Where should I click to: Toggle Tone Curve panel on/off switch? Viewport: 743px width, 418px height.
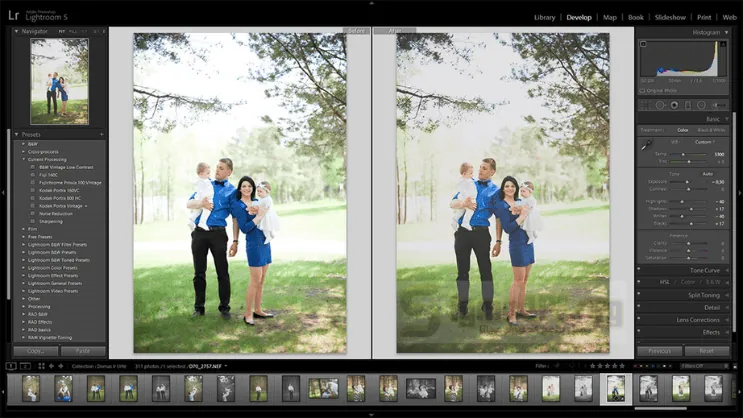pos(639,269)
